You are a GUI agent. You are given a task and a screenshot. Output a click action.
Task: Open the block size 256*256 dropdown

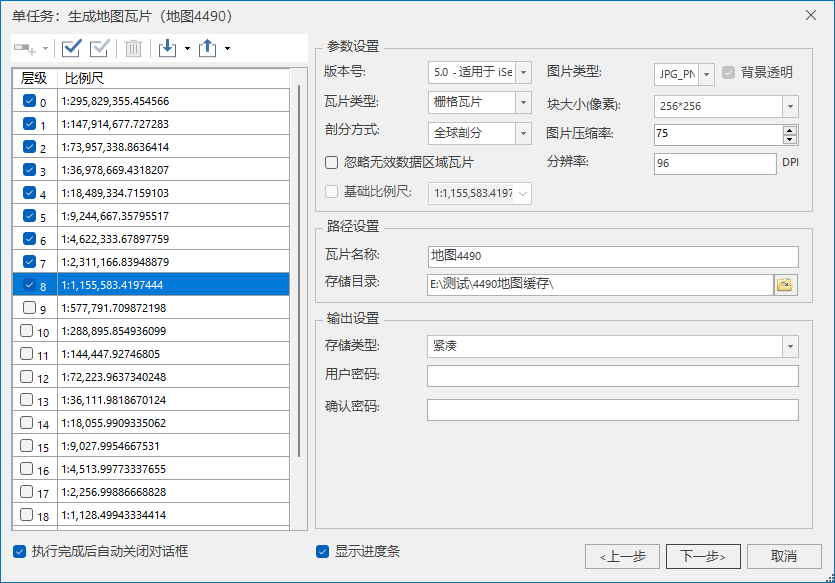click(790, 106)
